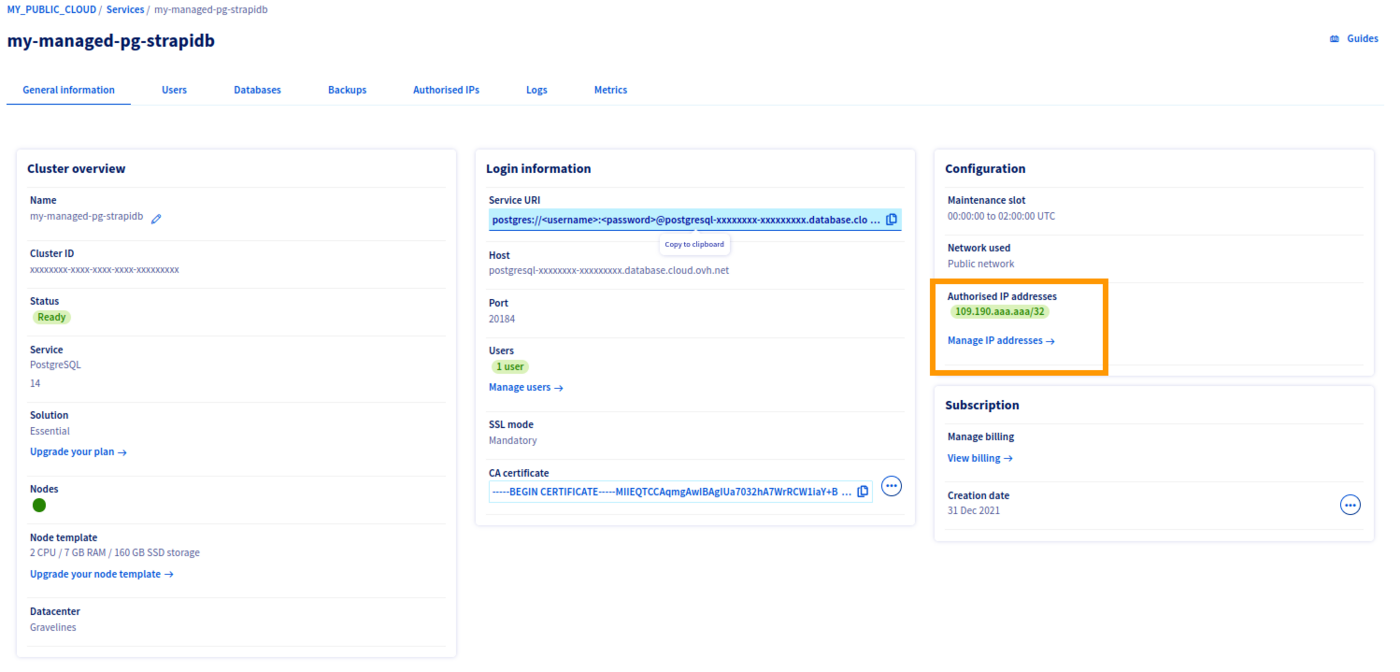The width and height of the screenshot is (1400, 672).
Task: Click the pencil icon to rename the cluster
Action: tap(156, 216)
